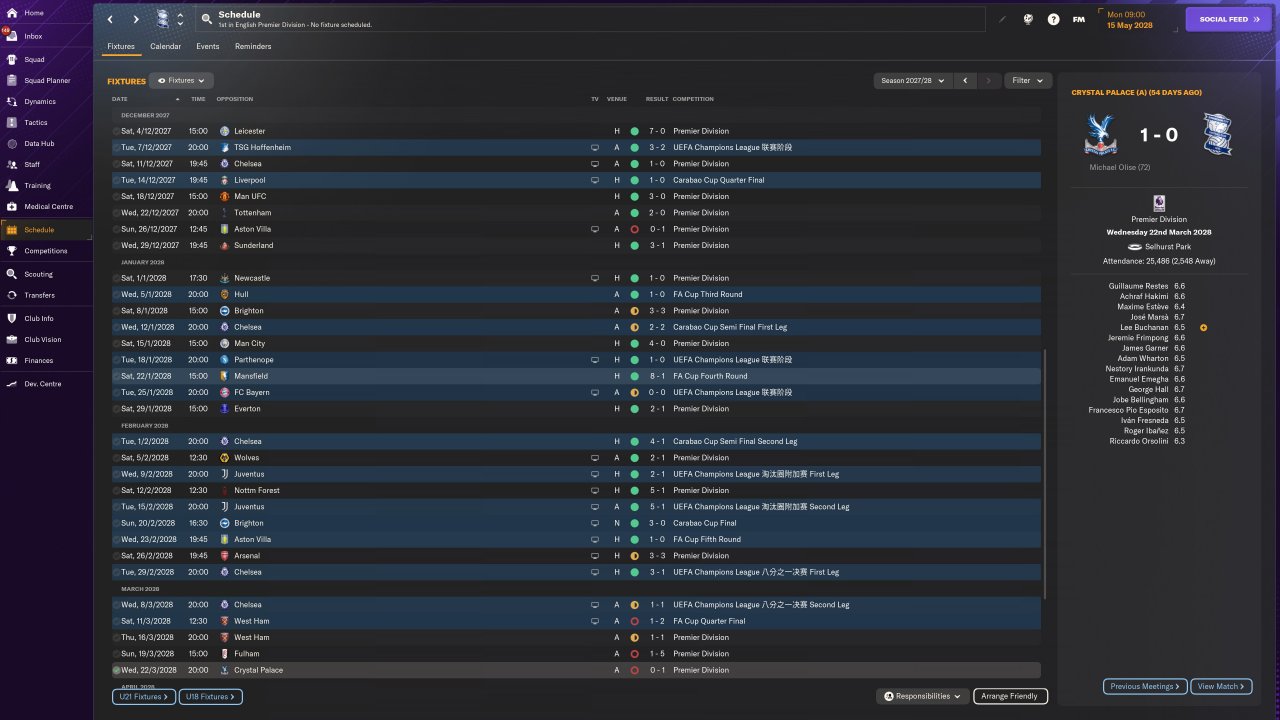Expand the Responsibilities dropdown
The image size is (1280, 720).
pos(923,696)
